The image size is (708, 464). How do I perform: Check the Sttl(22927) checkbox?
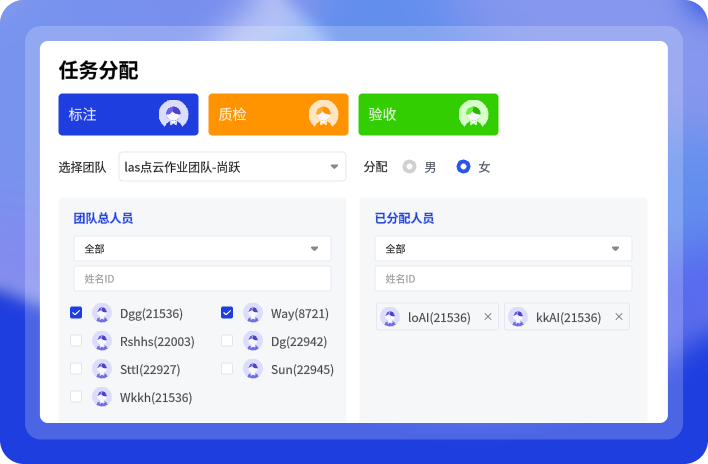[76, 369]
